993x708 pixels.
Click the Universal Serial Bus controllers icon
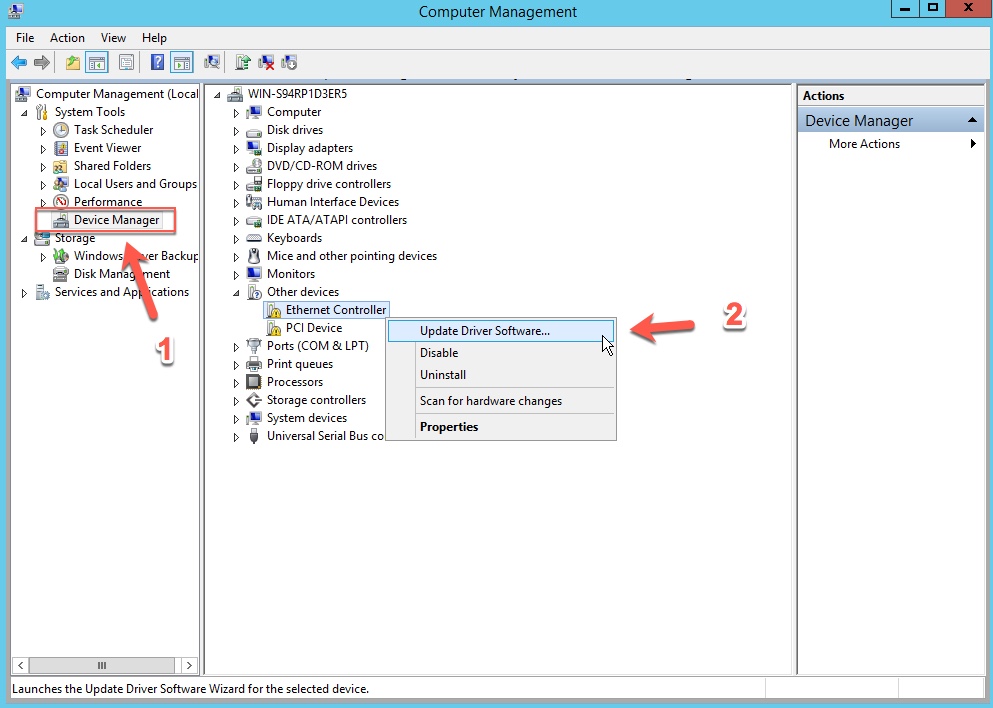click(x=254, y=436)
